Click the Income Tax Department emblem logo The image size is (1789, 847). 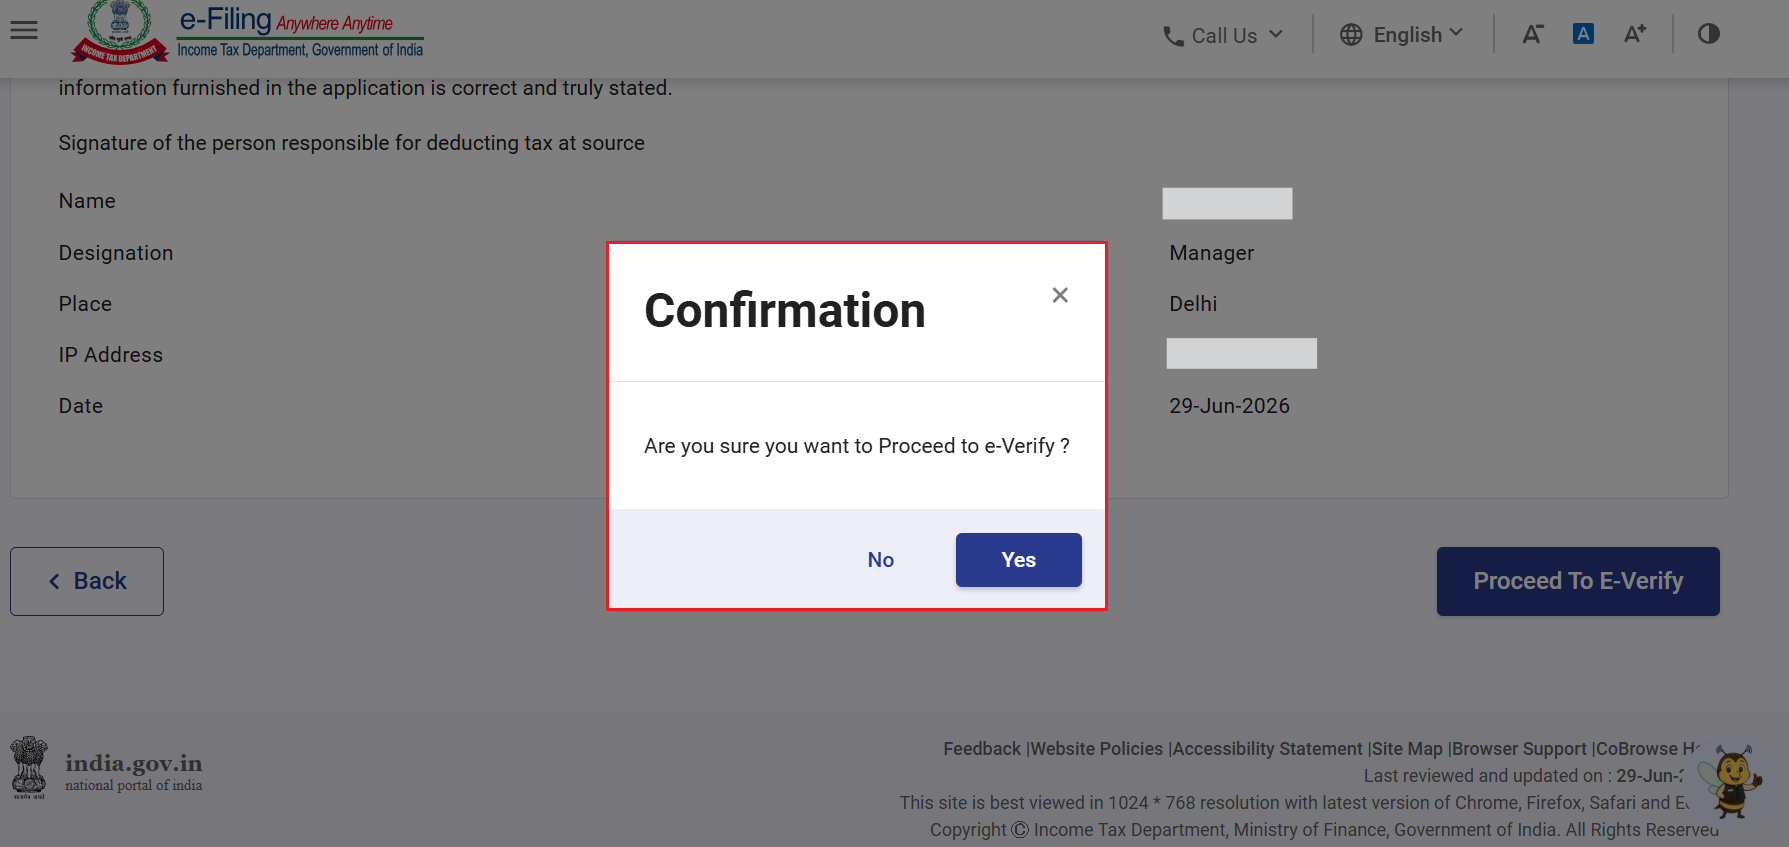coord(119,31)
